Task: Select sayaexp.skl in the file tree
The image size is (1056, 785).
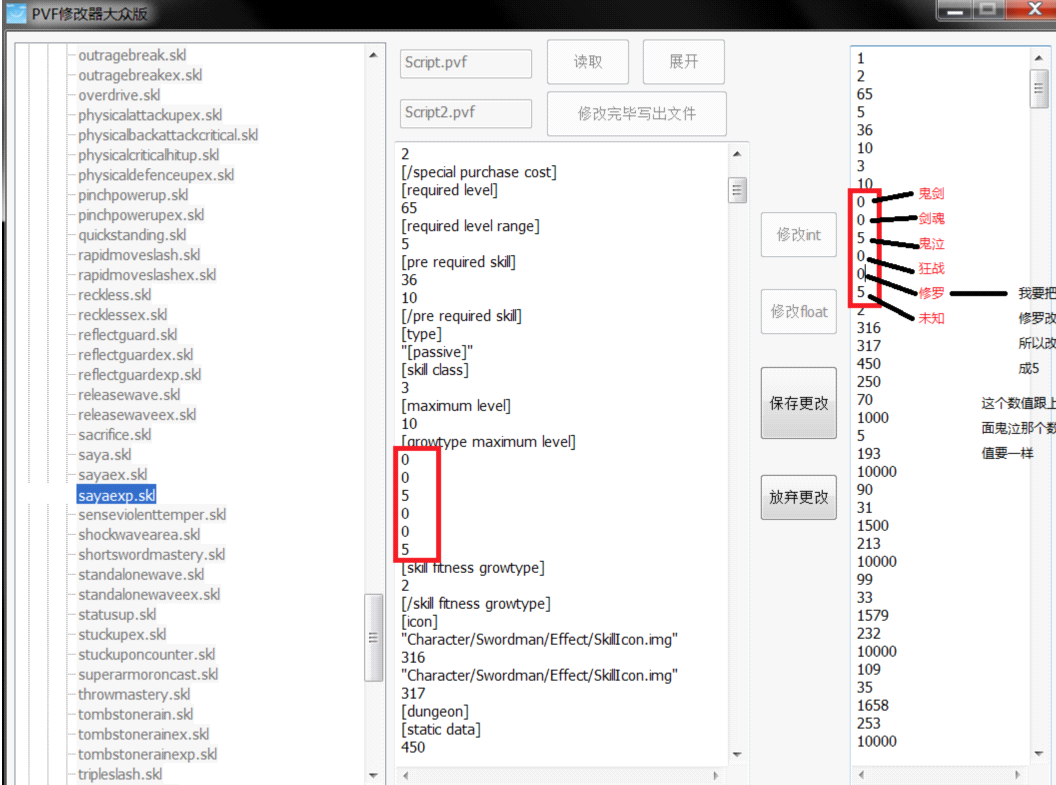Action: [116, 495]
